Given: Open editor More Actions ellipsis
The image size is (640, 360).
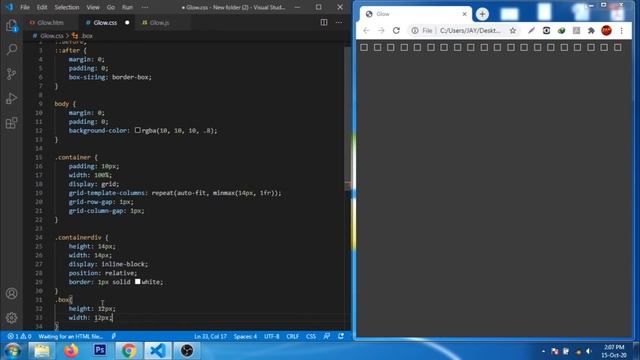Looking at the screenshot, I should pyautogui.click(x=339, y=22).
